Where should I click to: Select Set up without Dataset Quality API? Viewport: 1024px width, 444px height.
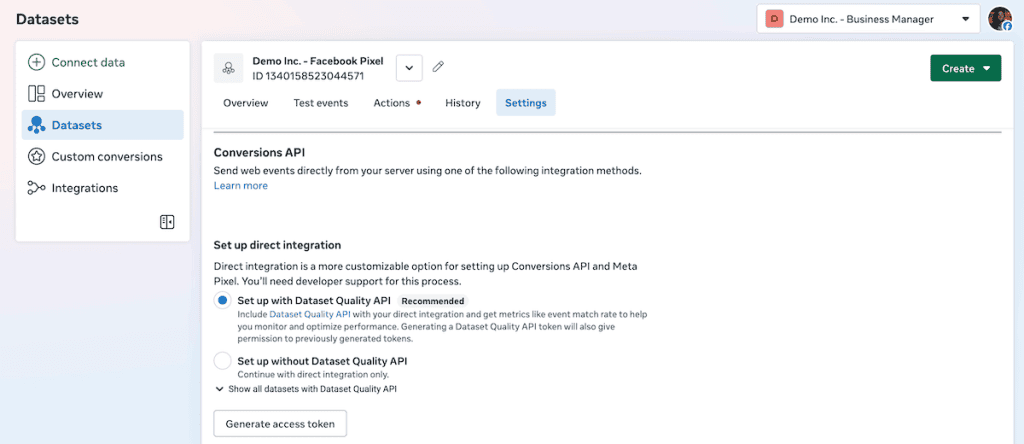[x=223, y=360]
